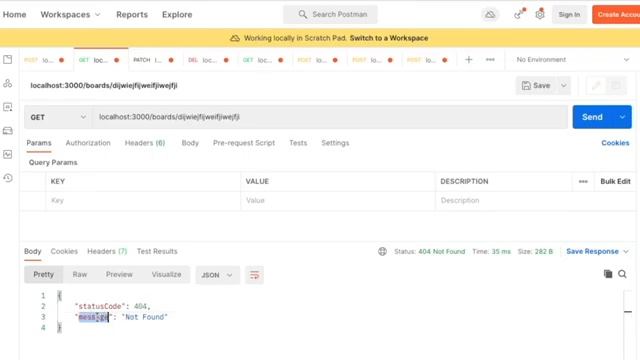Switch response view to Raw
Viewport: 640px width, 360px height.
[80, 274]
